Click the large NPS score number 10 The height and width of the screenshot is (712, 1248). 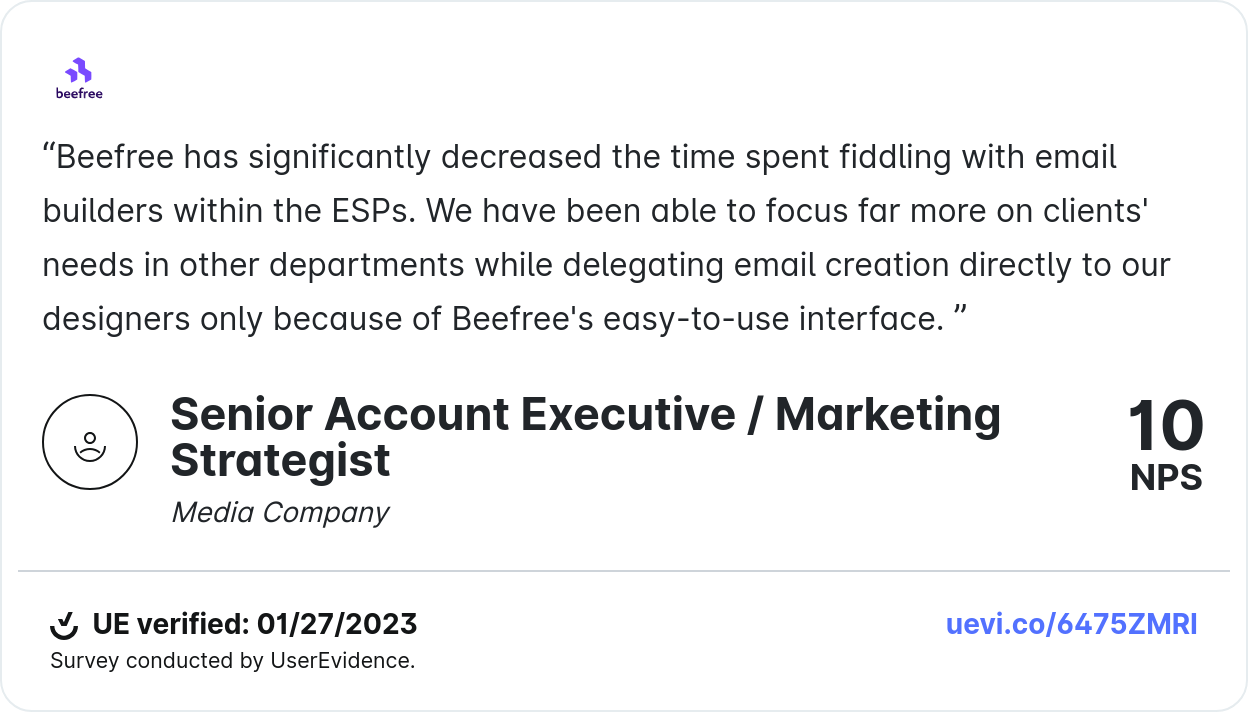tap(1166, 427)
